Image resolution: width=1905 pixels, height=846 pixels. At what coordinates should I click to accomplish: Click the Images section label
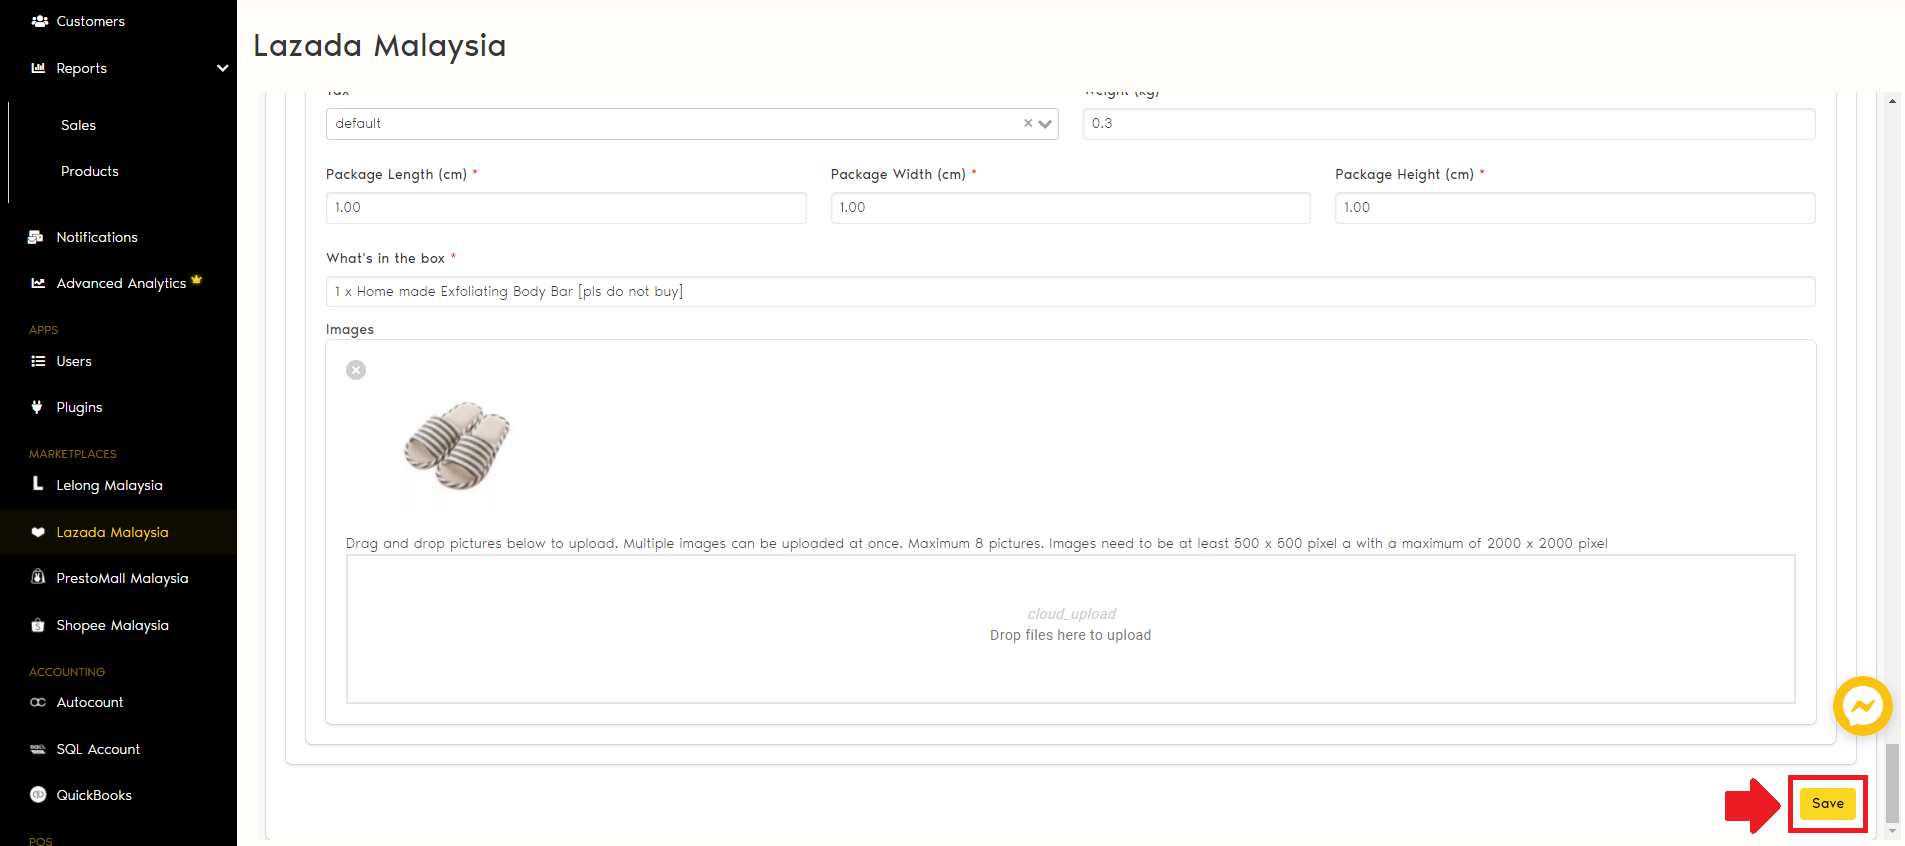click(350, 329)
